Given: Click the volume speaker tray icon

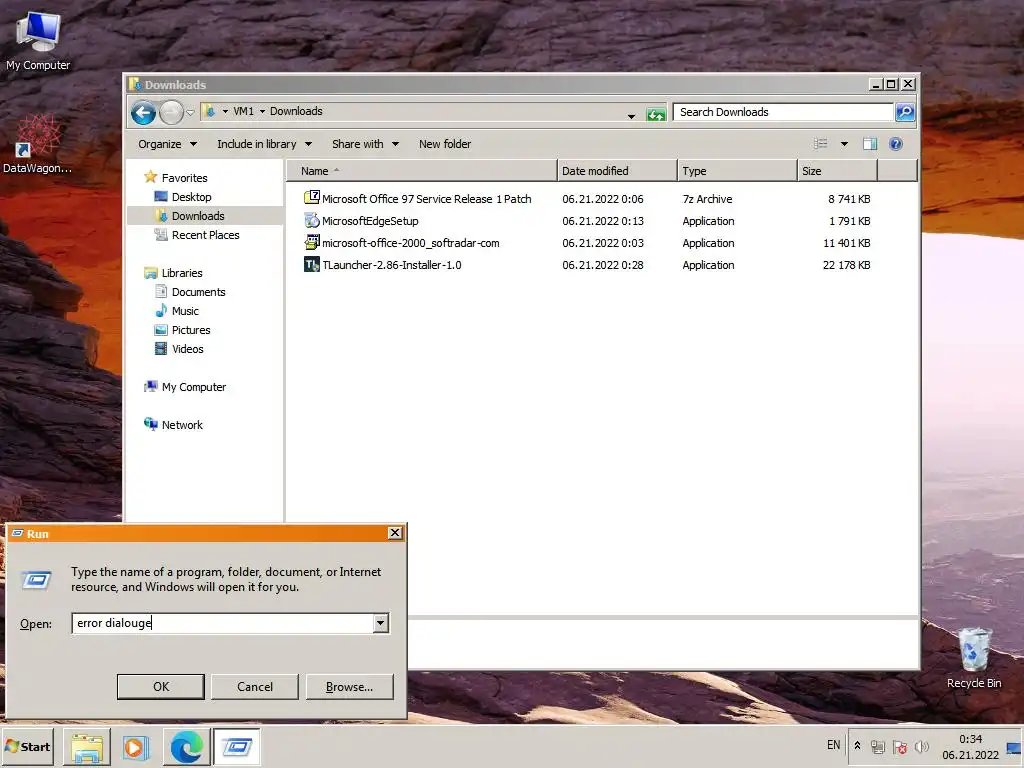Looking at the screenshot, I should [x=921, y=746].
